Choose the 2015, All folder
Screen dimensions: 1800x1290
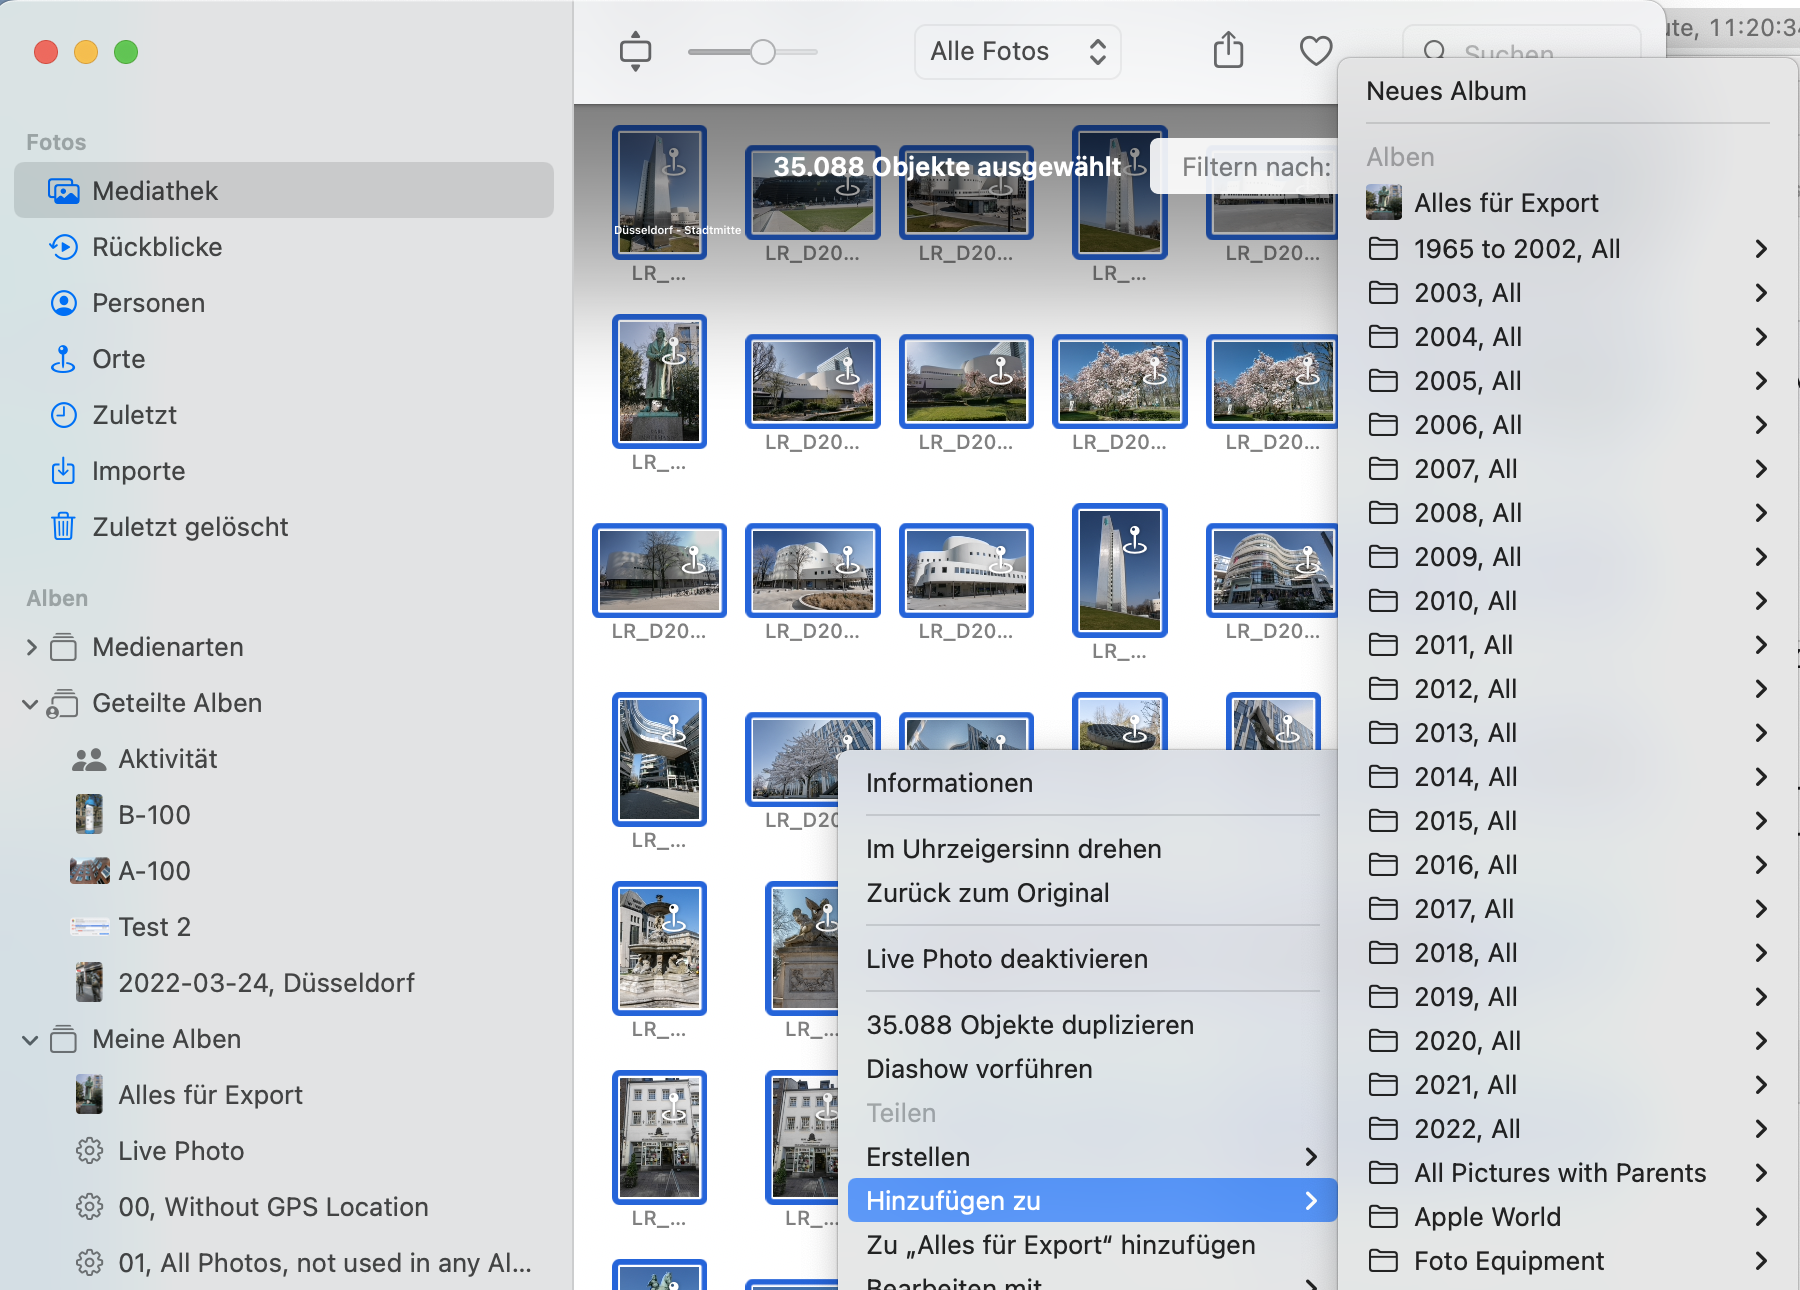(1465, 821)
